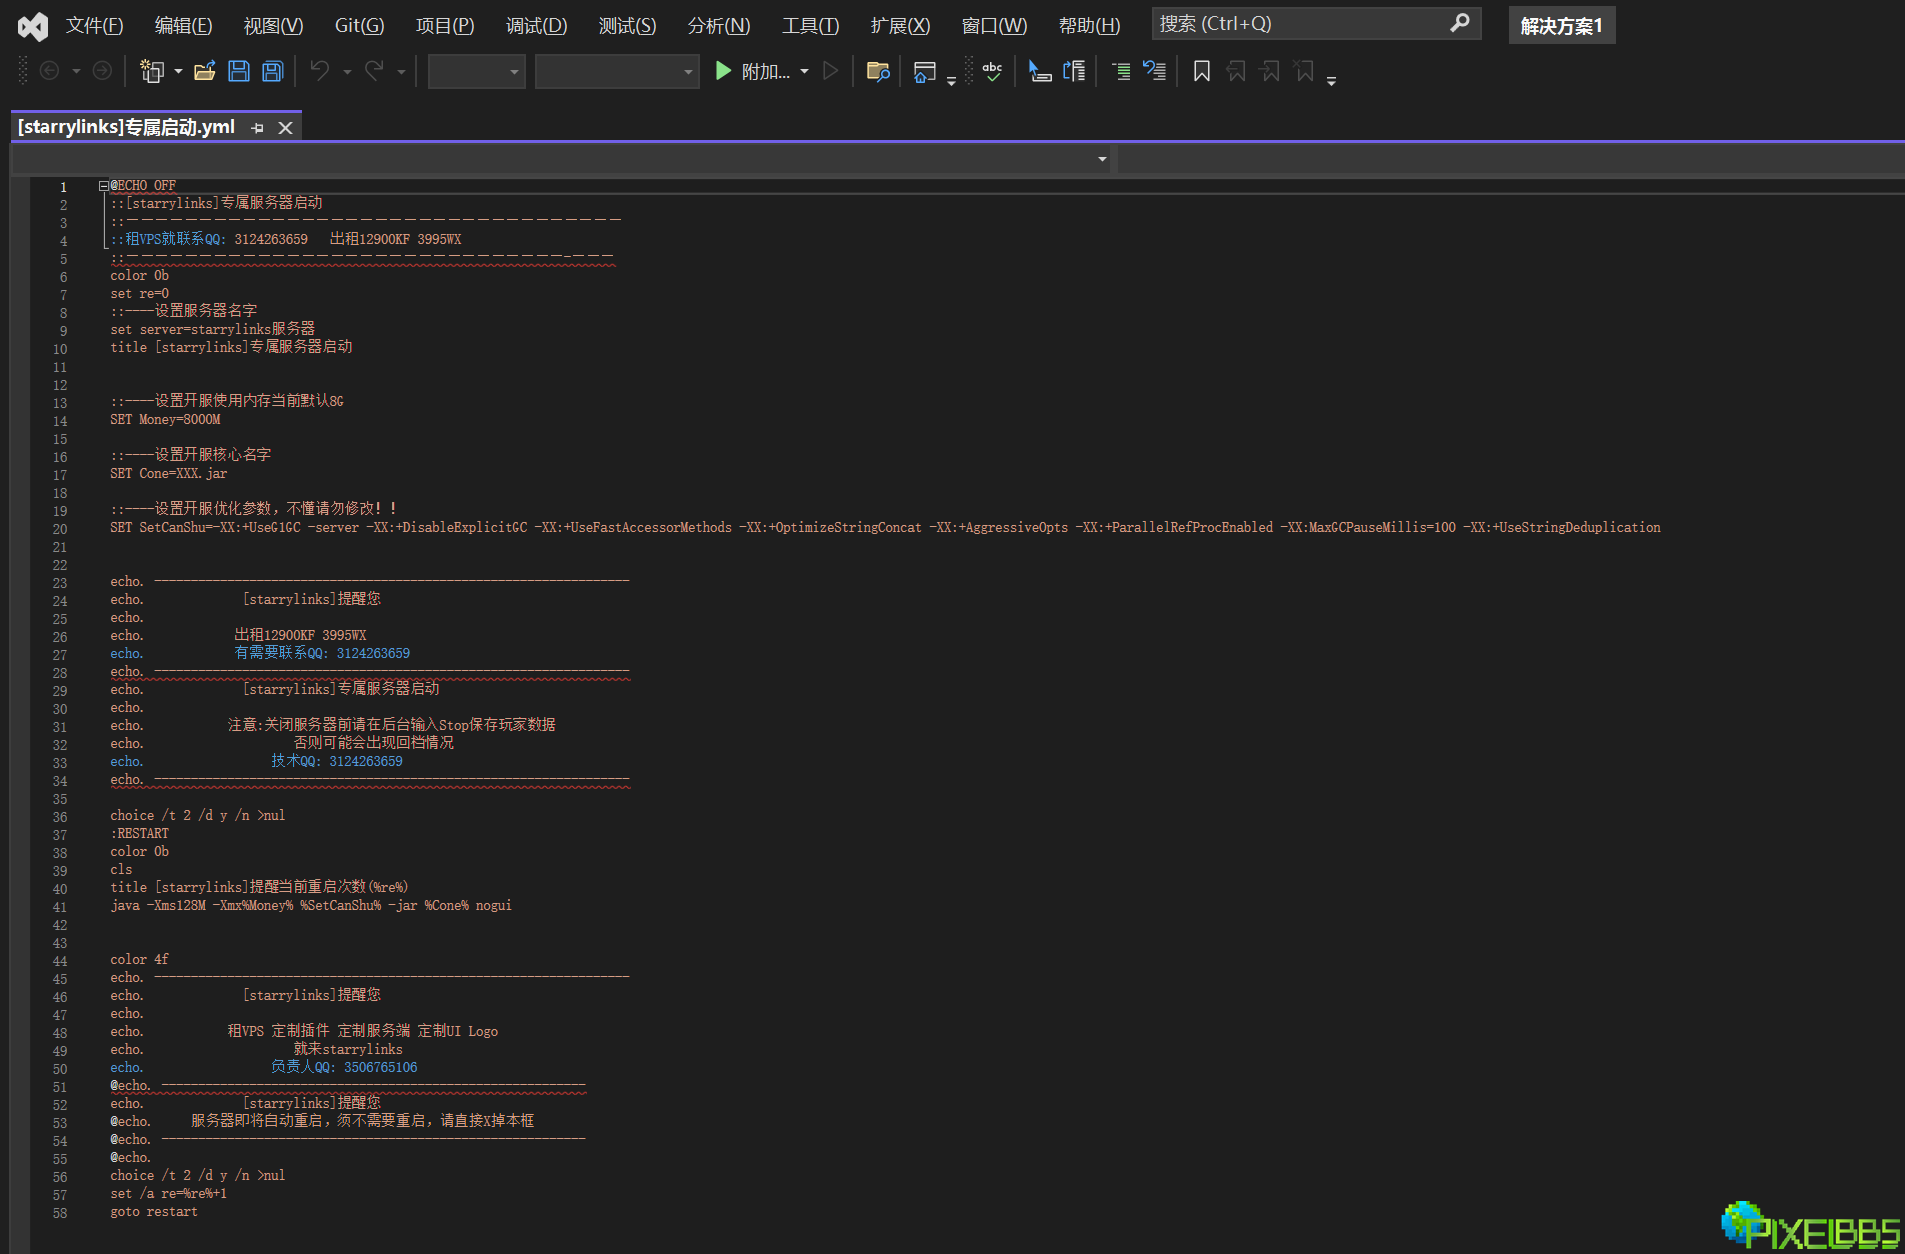Save the current file with floppy icon
This screenshot has width=1905, height=1254.
tap(239, 71)
